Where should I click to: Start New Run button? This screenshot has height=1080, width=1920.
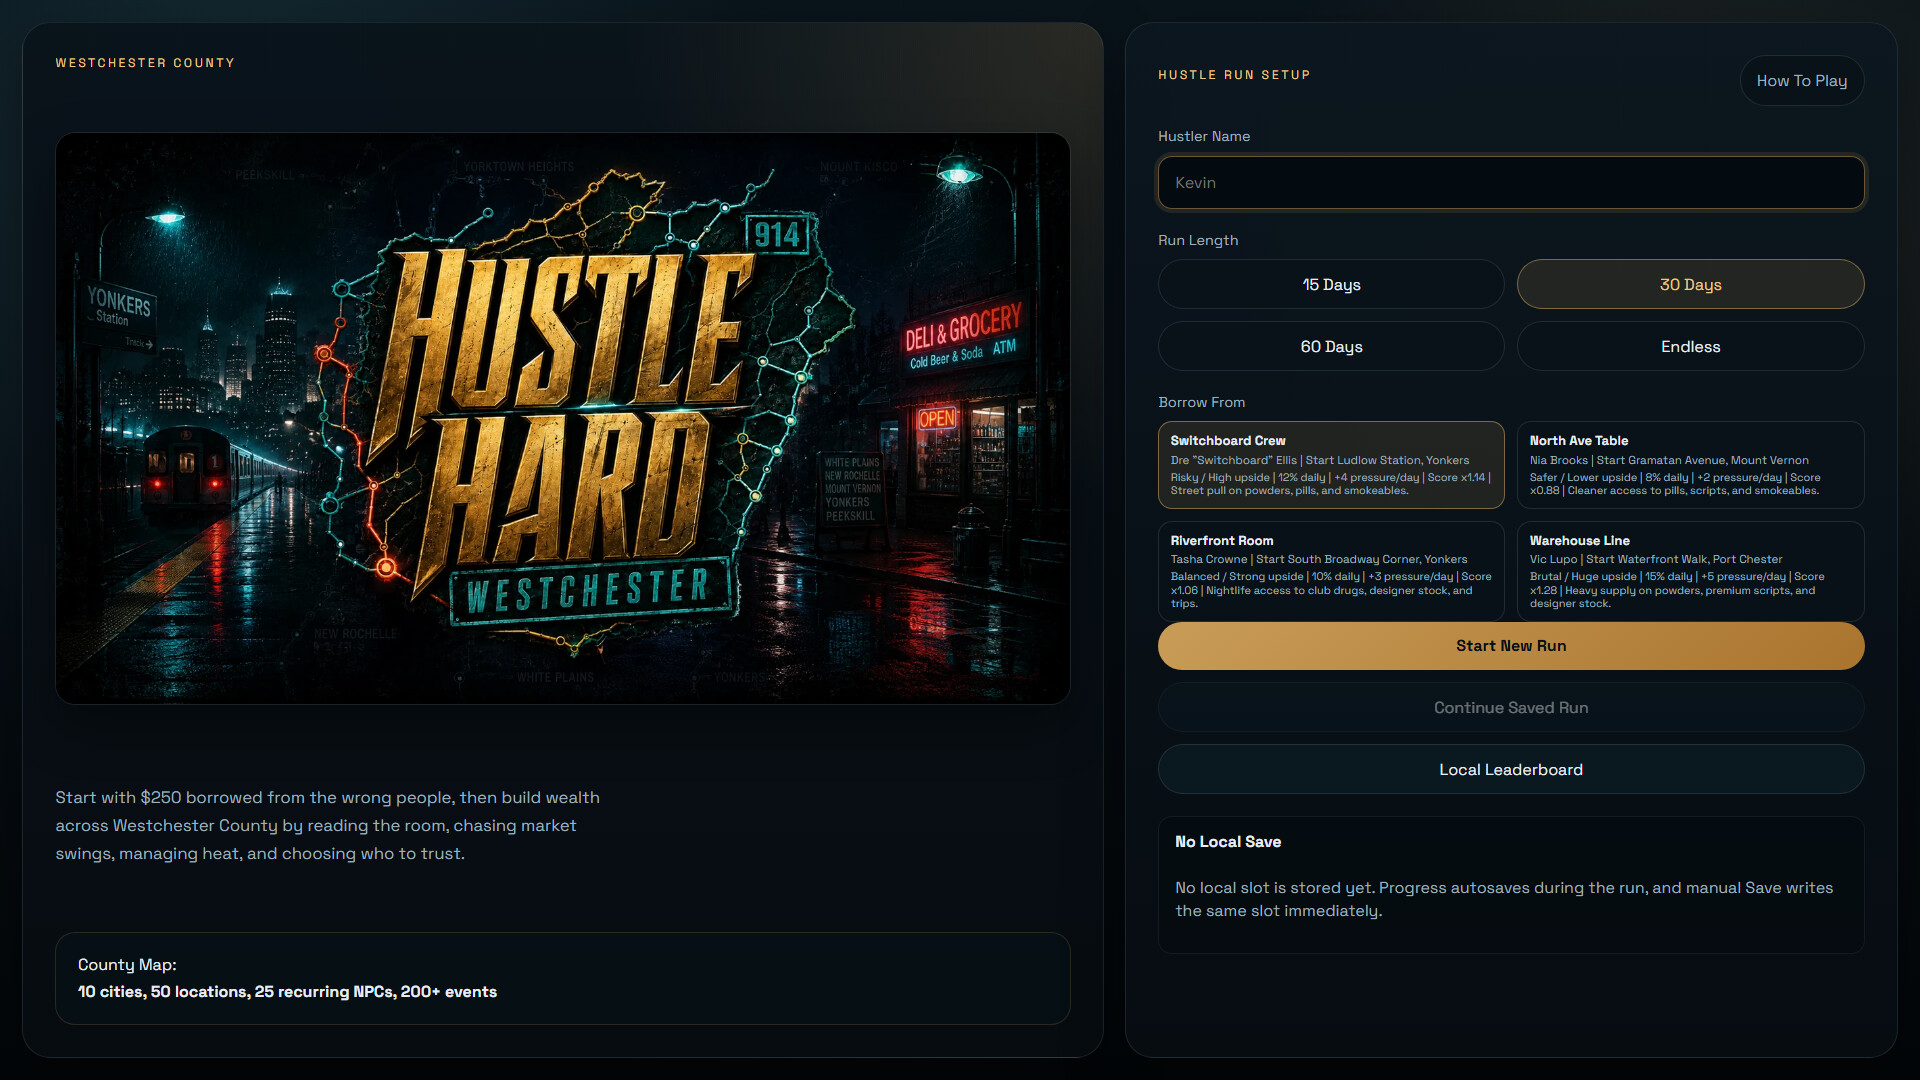1510,646
